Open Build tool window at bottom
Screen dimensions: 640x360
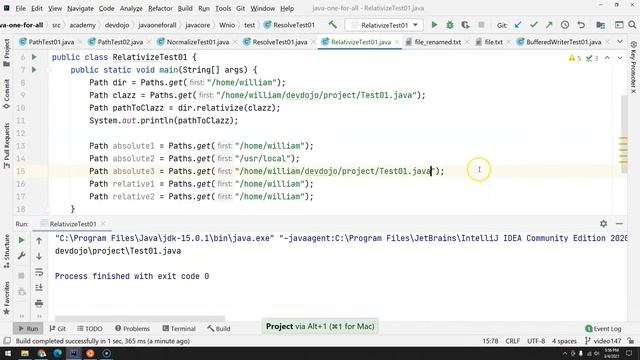[219, 328]
